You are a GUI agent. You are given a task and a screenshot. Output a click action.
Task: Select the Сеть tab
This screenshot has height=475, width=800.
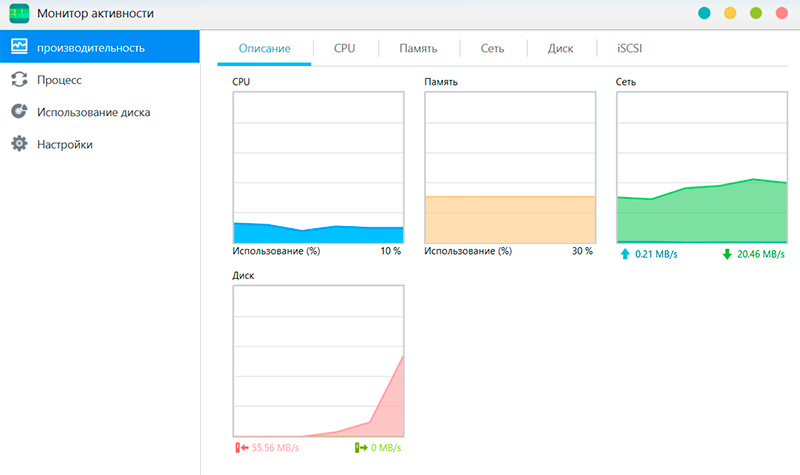click(x=491, y=48)
